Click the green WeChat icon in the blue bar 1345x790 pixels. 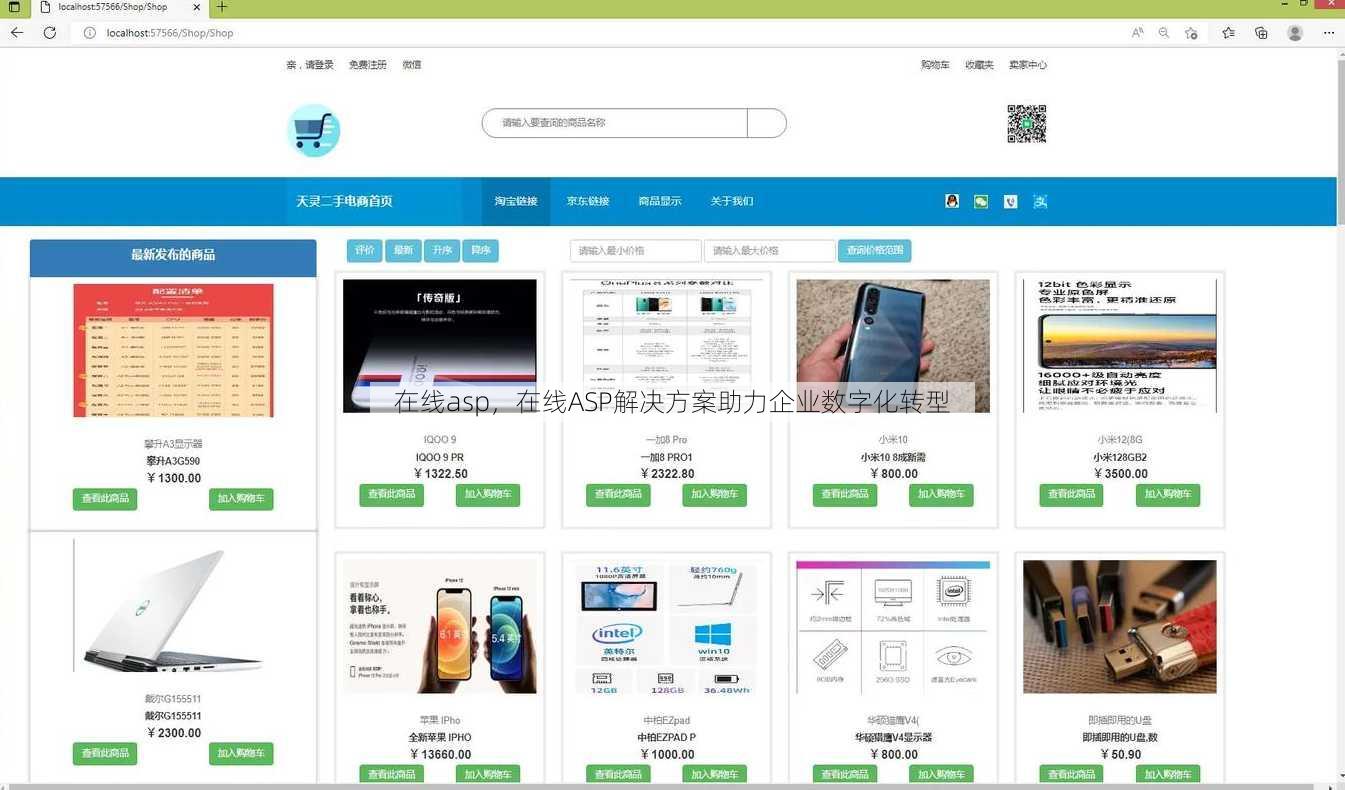(981, 201)
